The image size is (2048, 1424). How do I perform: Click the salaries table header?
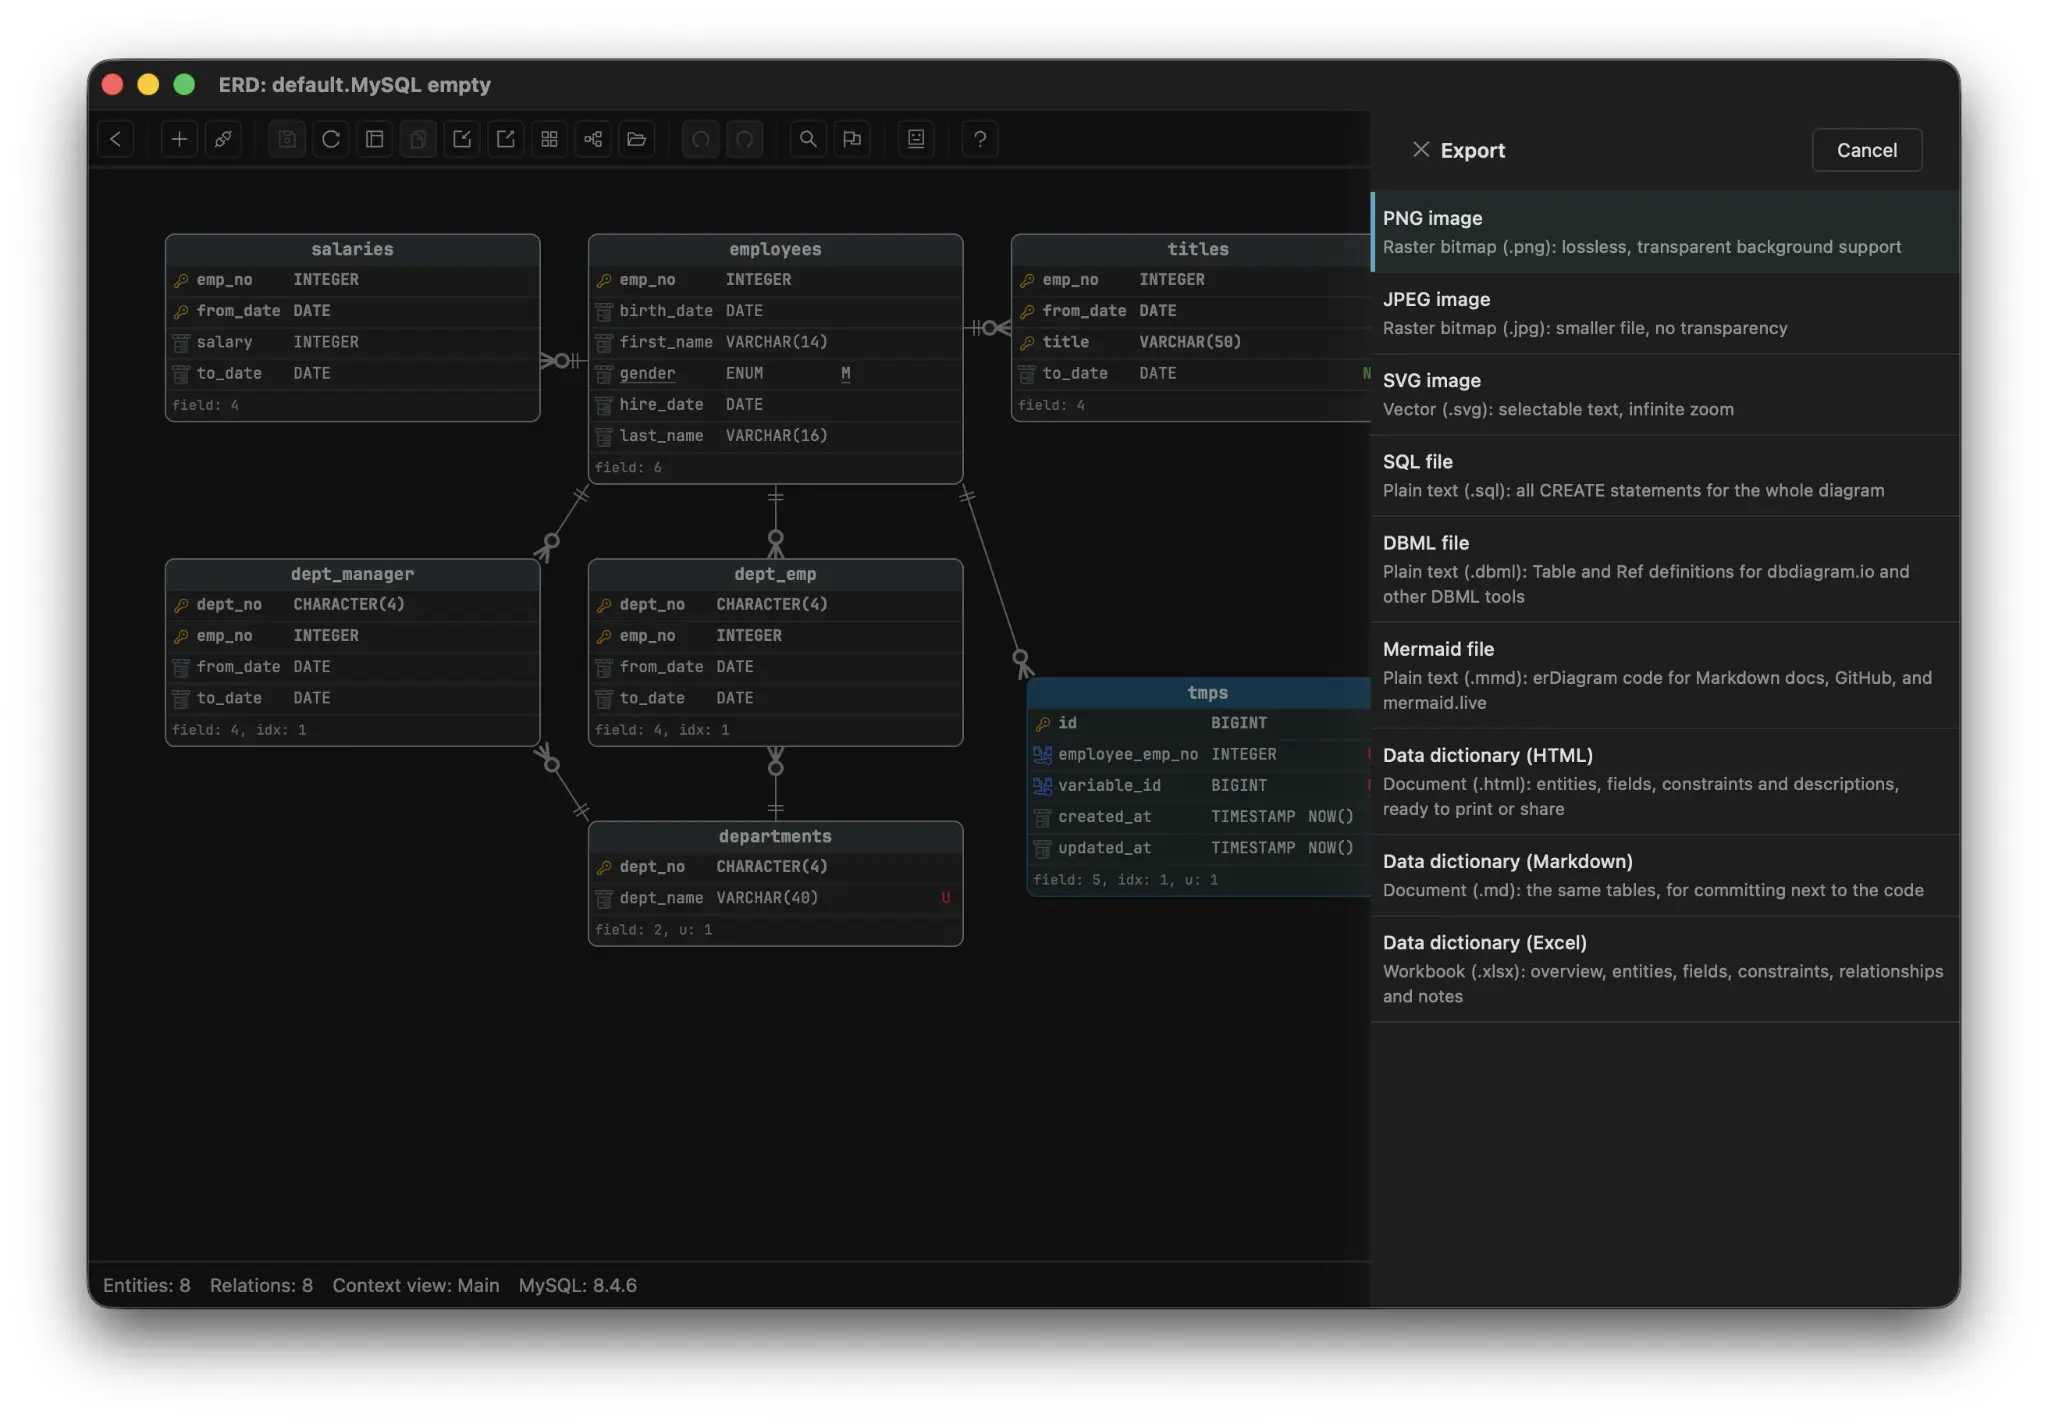[x=352, y=249]
